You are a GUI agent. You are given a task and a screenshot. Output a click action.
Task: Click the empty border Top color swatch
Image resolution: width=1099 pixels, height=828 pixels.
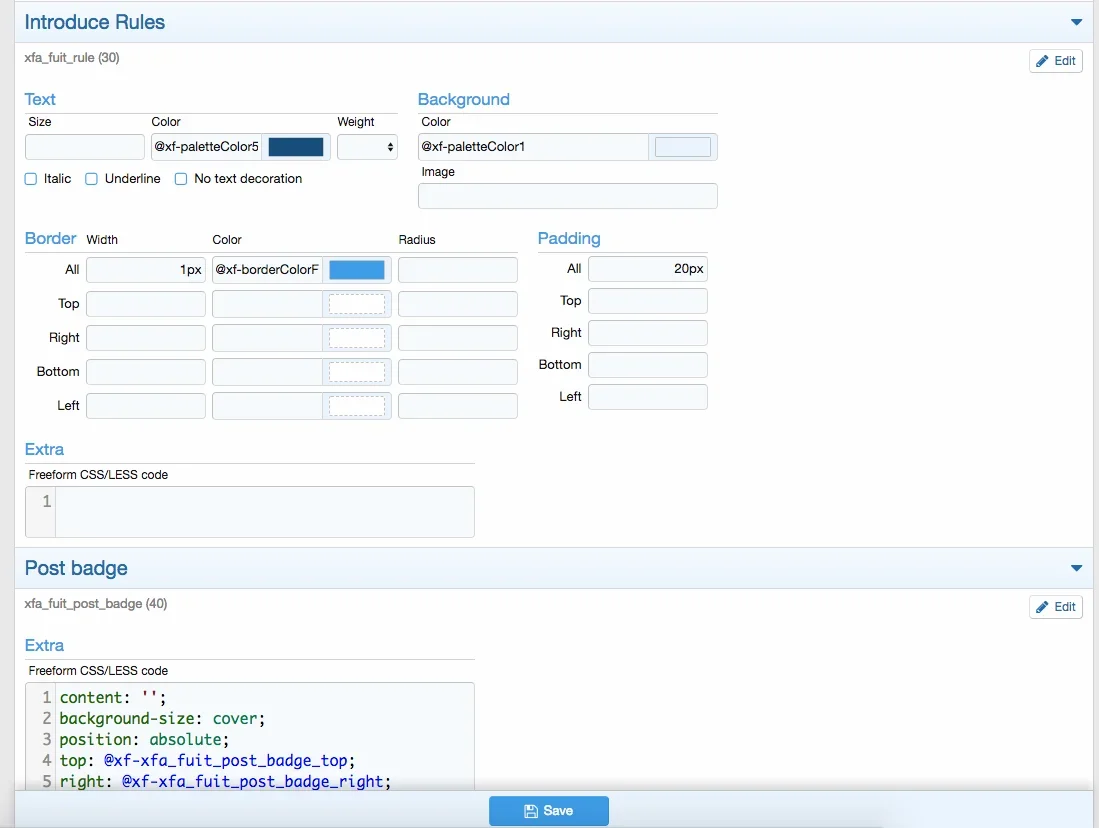tap(357, 304)
